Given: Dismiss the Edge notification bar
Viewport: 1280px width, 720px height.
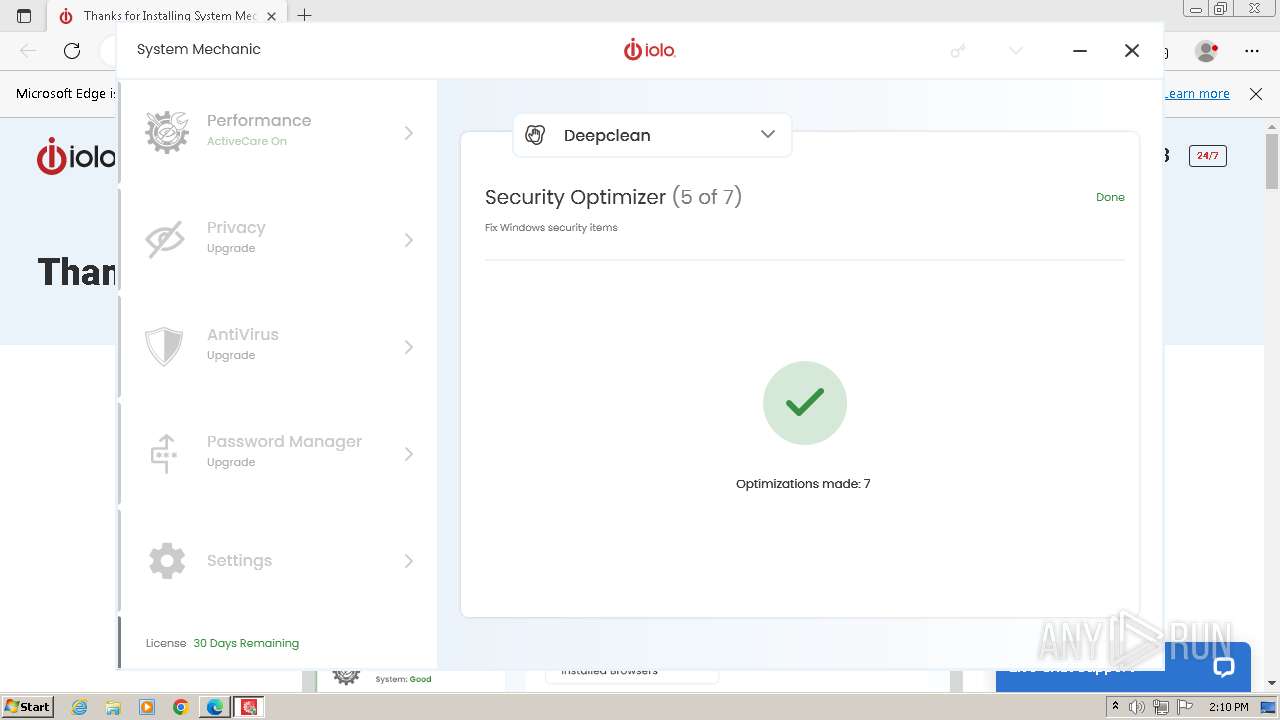Looking at the screenshot, I should 1256,93.
